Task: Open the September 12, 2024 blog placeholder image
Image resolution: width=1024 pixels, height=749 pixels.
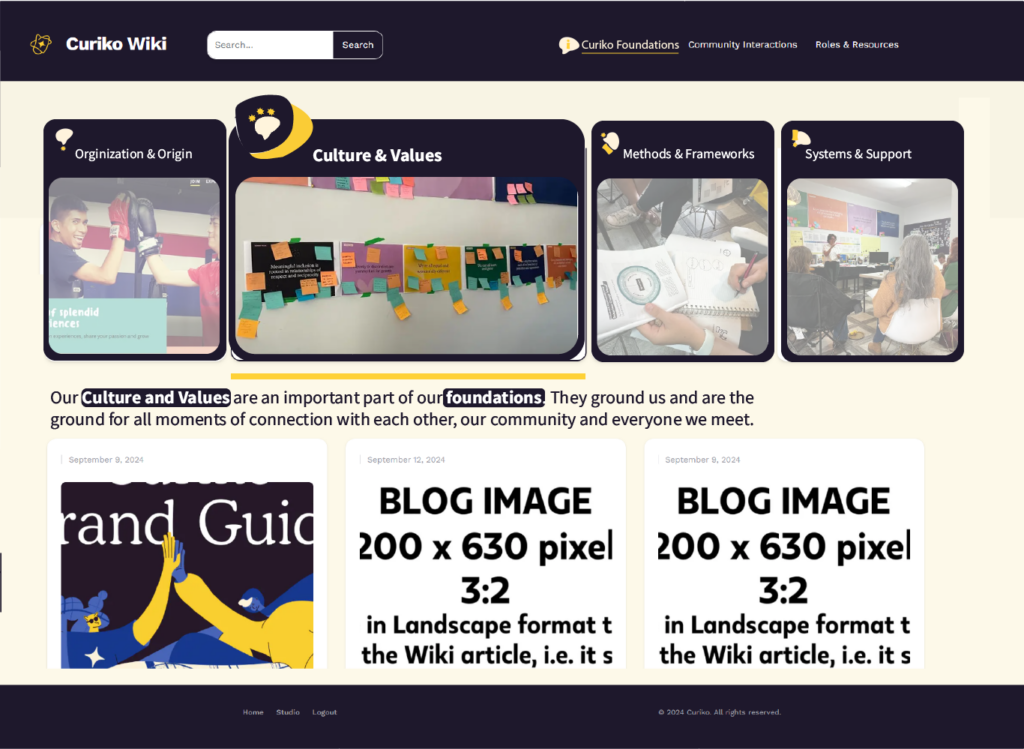Action: [x=485, y=575]
